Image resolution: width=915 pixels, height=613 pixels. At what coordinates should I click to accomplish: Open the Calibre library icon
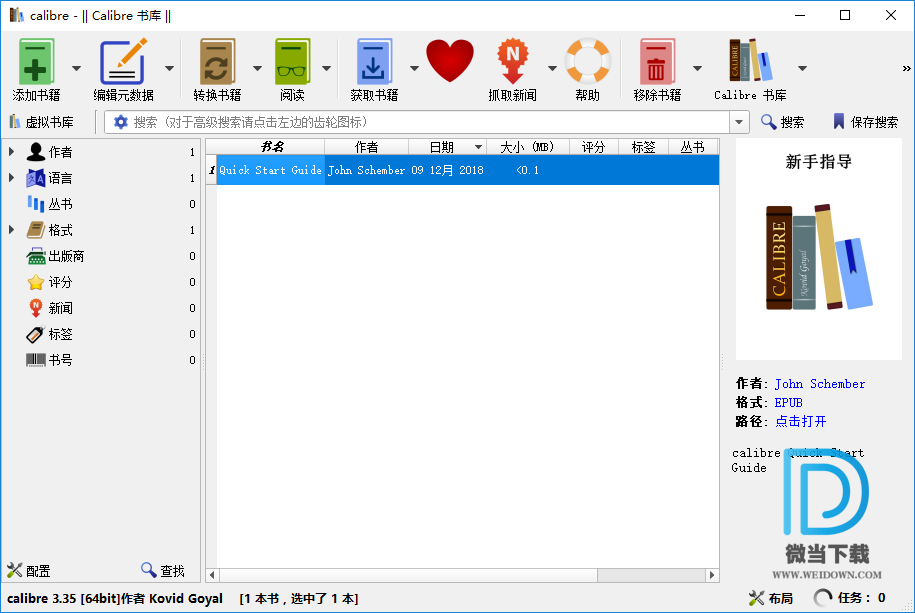tap(750, 63)
